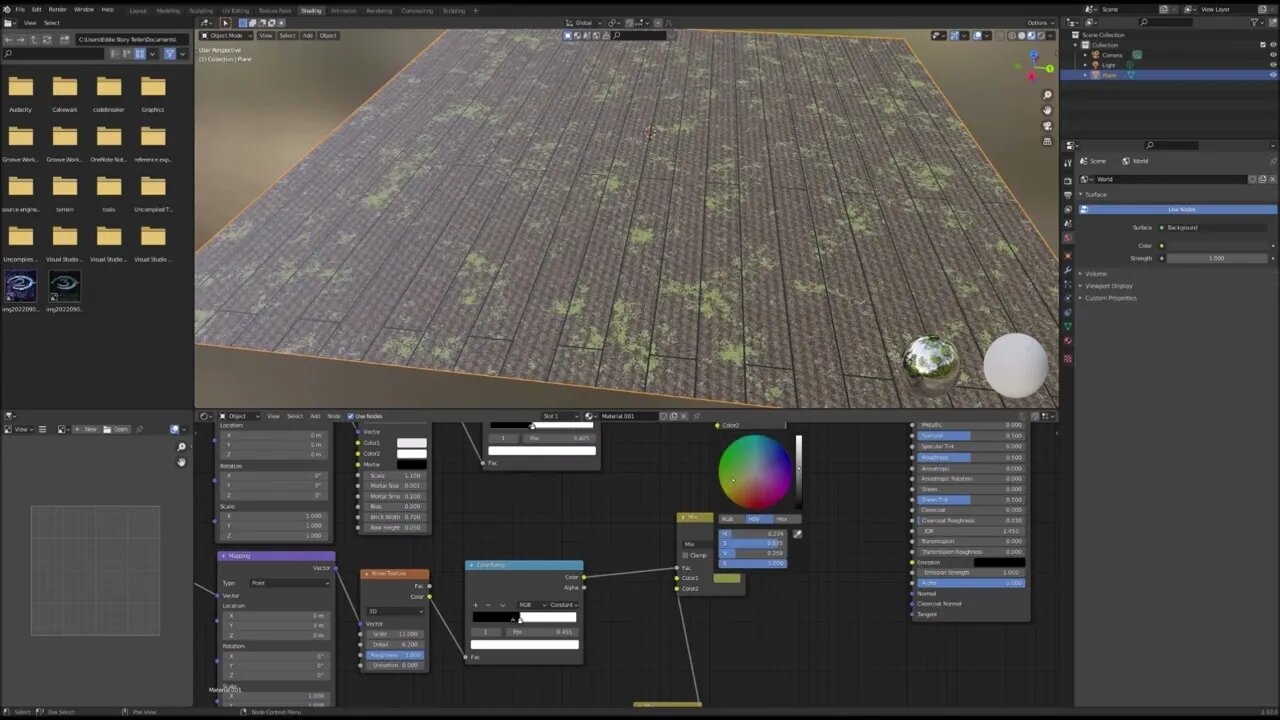Switch to the UV Editing workspace tab
This screenshot has height=720, width=1280.
click(x=235, y=10)
